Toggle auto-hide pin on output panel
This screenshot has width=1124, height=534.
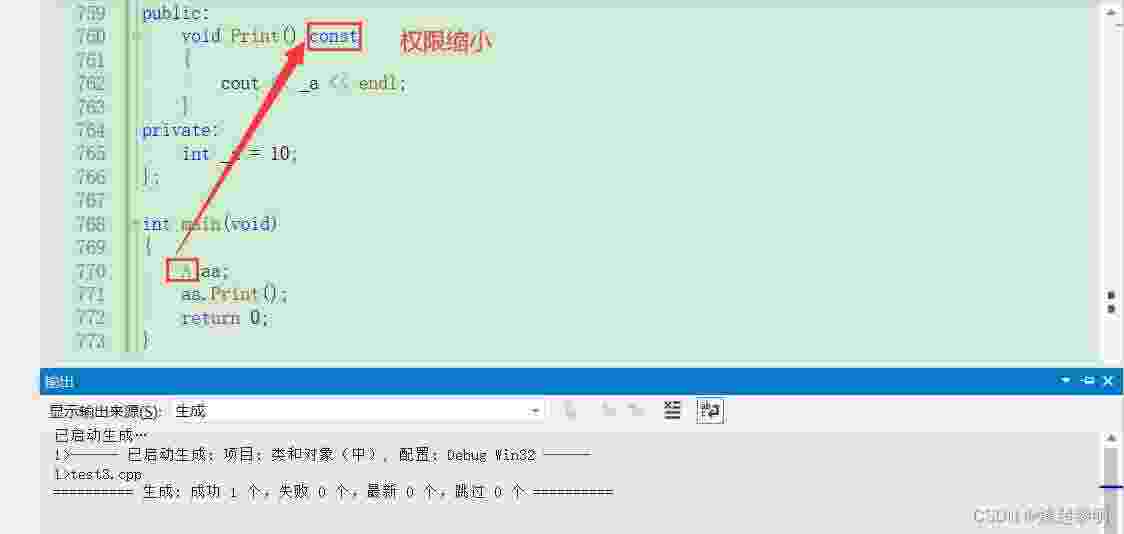pyautogui.click(x=1088, y=381)
